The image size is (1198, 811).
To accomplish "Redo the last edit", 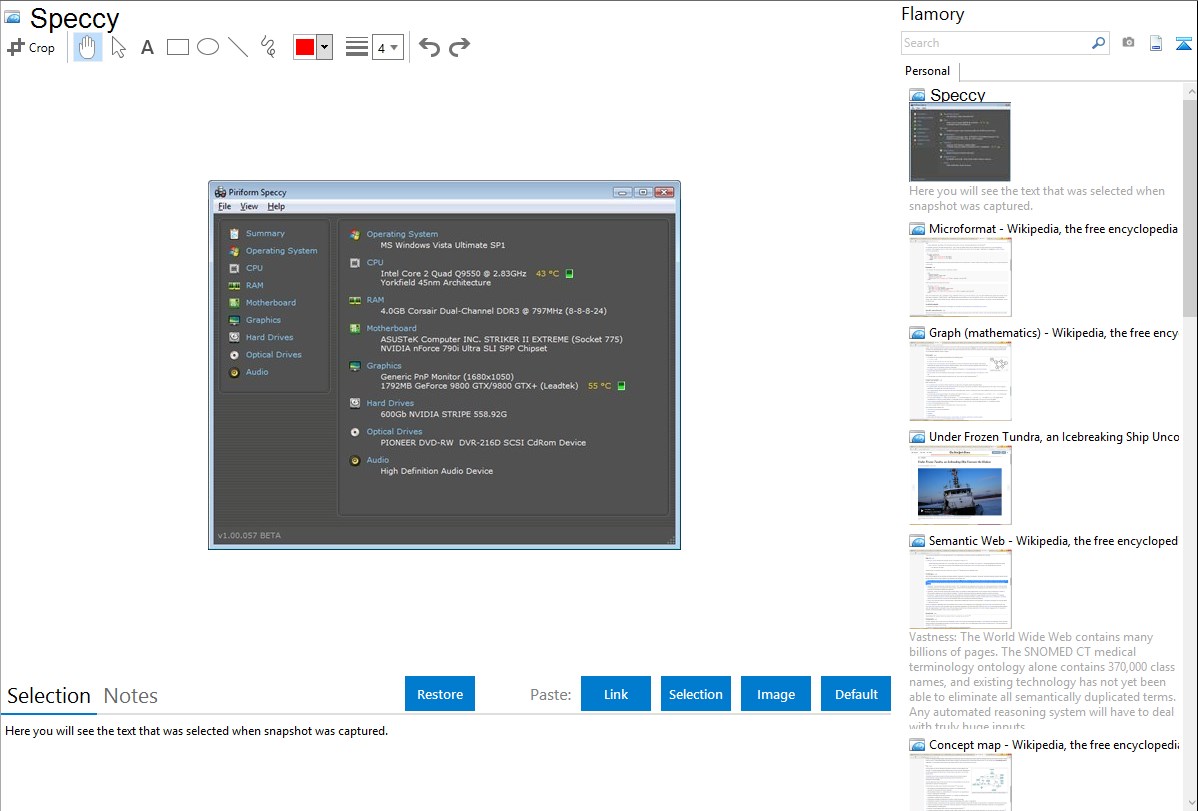I will [459, 47].
